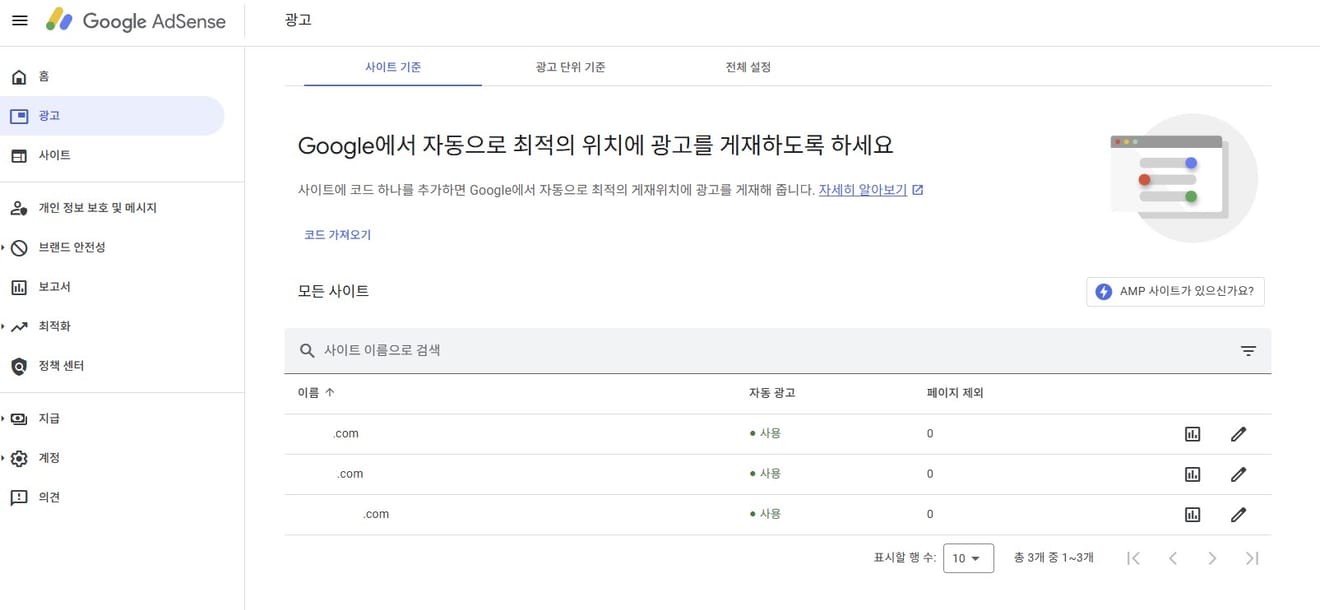Click the 계정 gear icon
The width and height of the screenshot is (1320, 610).
click(x=19, y=458)
